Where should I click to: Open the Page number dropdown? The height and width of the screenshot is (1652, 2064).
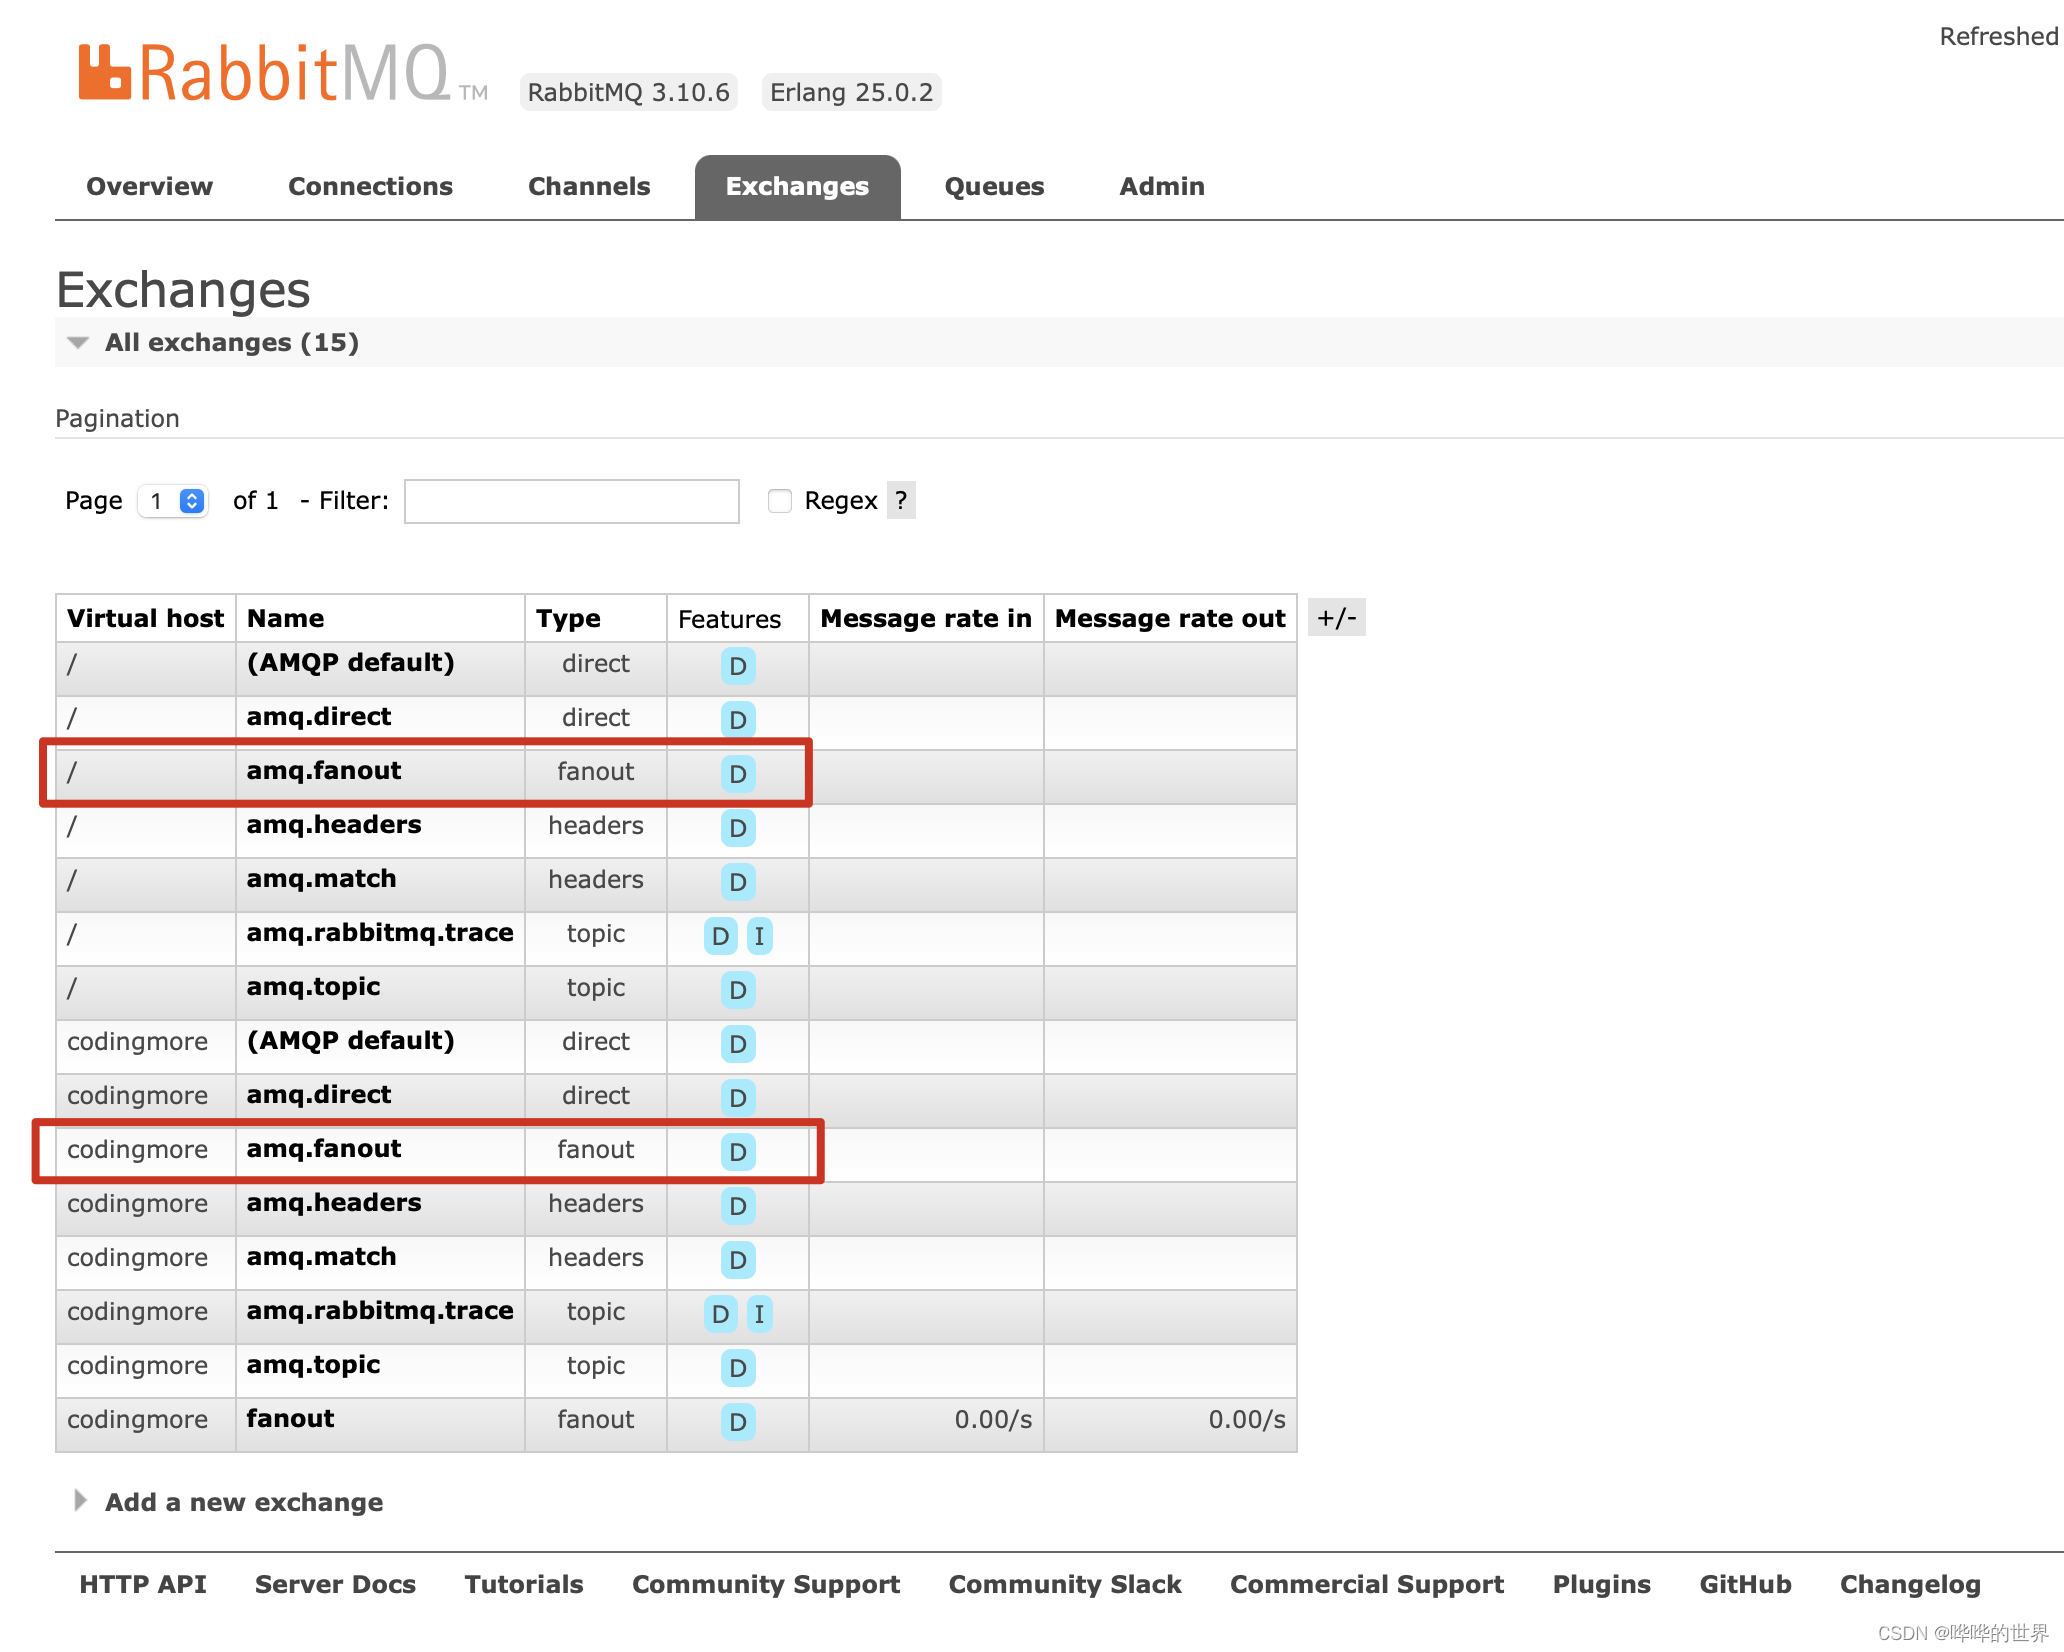[x=174, y=500]
